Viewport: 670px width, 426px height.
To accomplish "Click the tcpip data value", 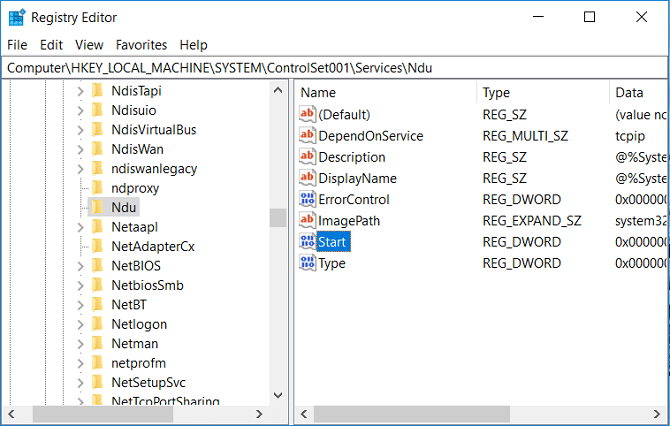I will (x=630, y=136).
